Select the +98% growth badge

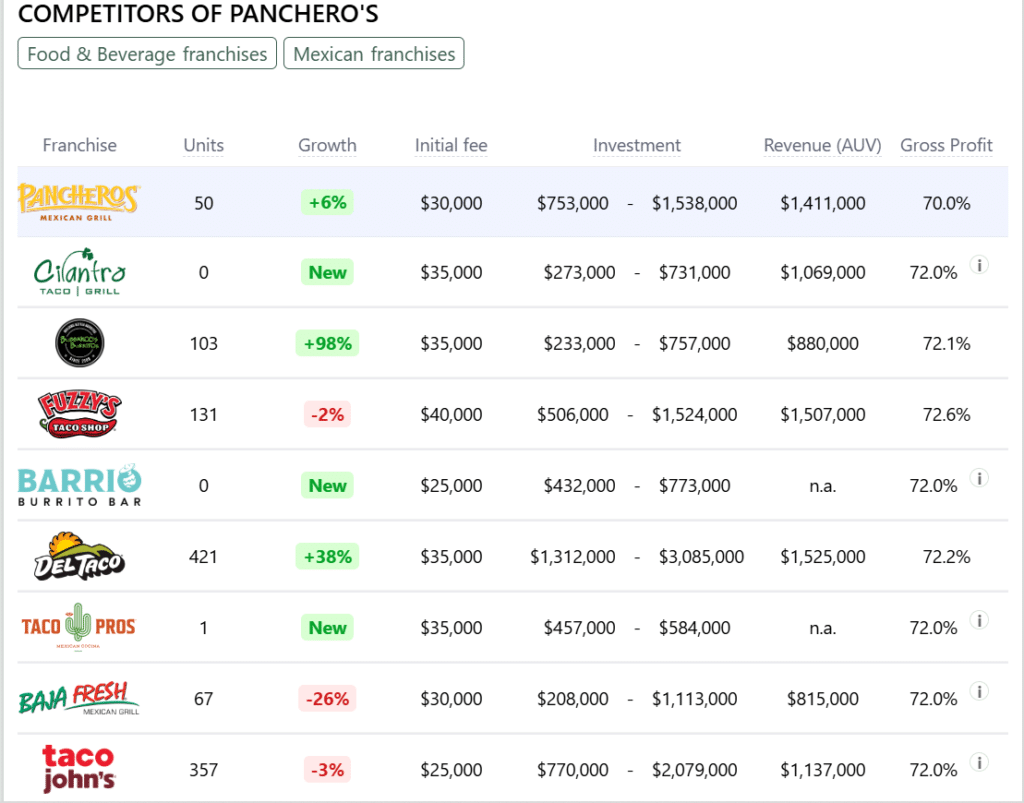pos(327,343)
